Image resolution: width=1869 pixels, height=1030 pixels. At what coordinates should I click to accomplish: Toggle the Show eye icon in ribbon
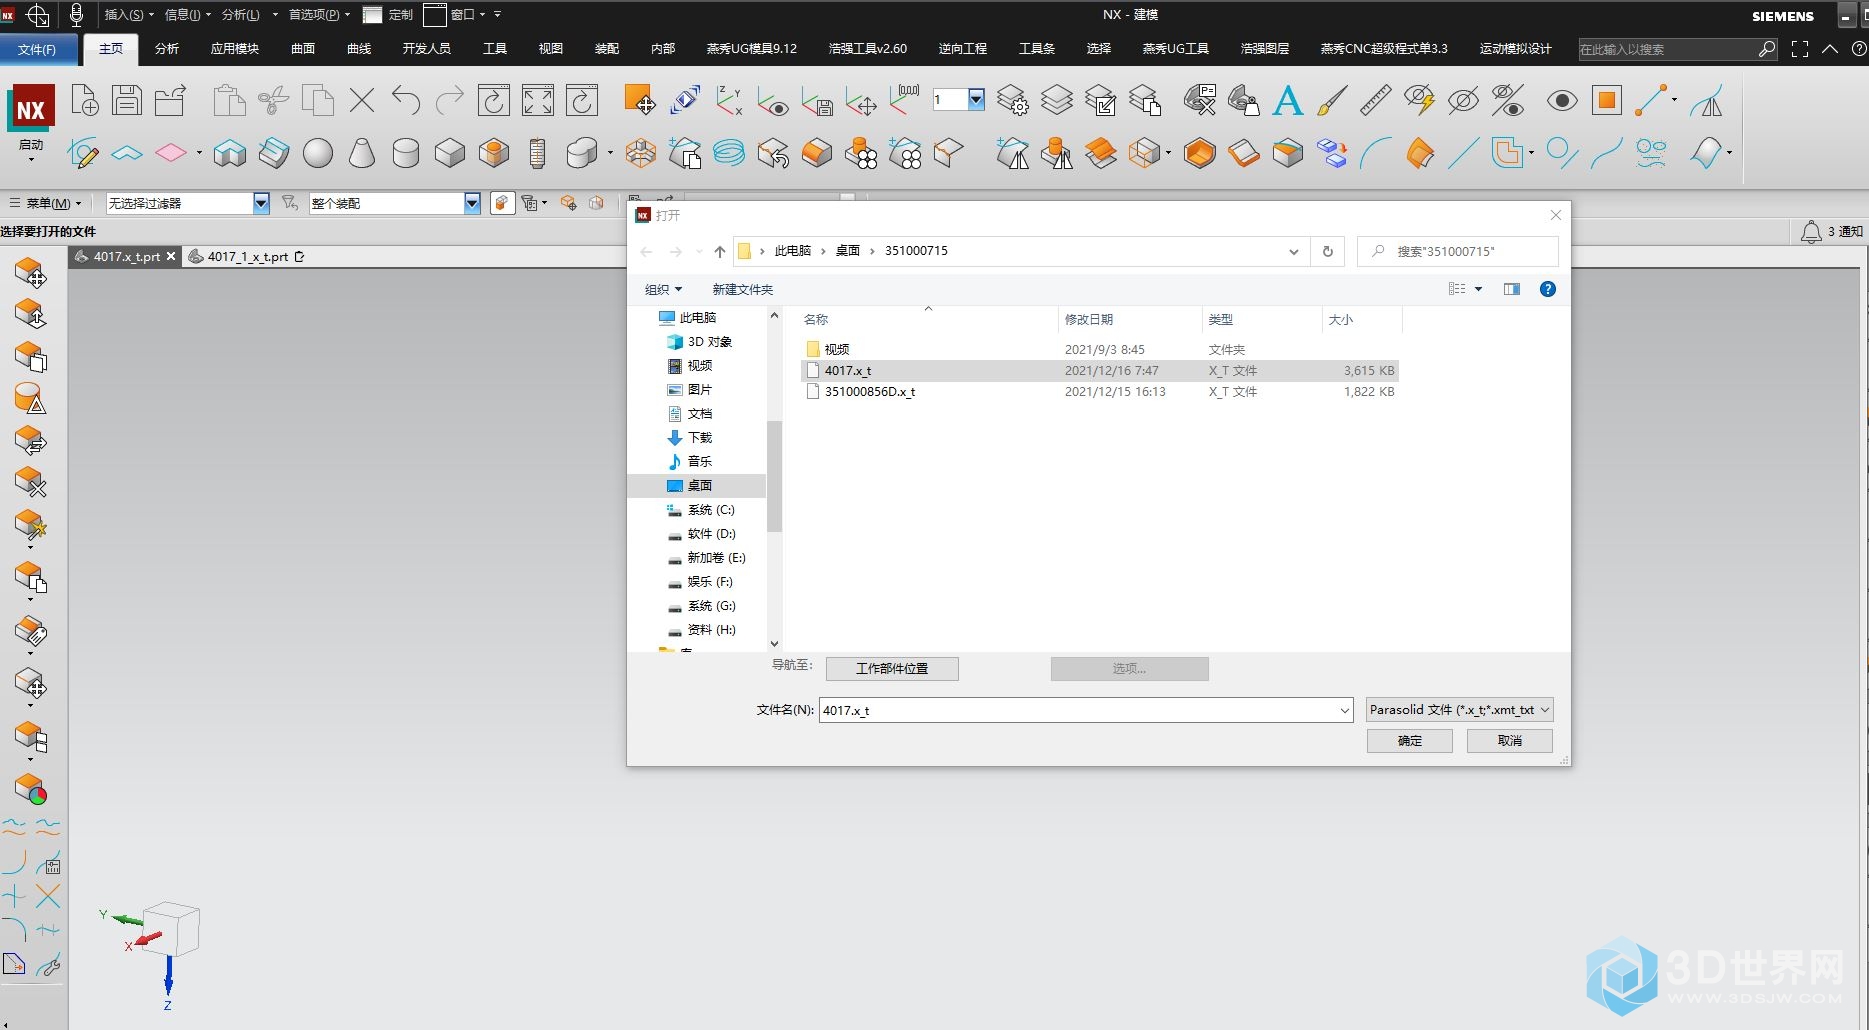pyautogui.click(x=1562, y=100)
